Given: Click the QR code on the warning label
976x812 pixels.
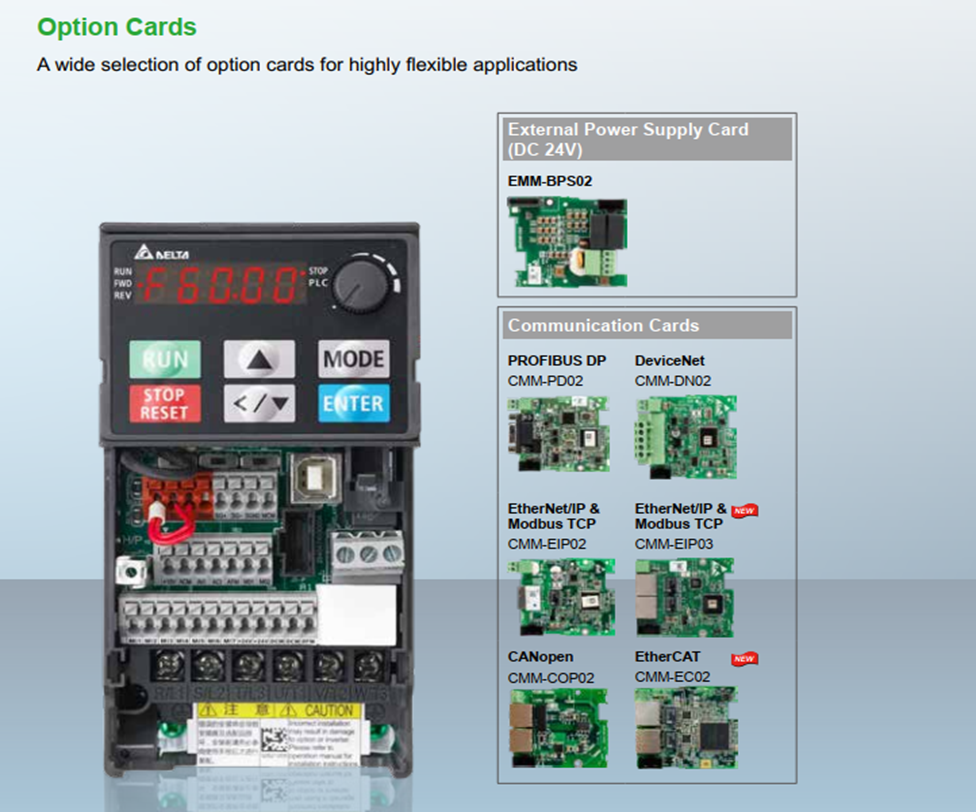Looking at the screenshot, I should [x=273, y=740].
